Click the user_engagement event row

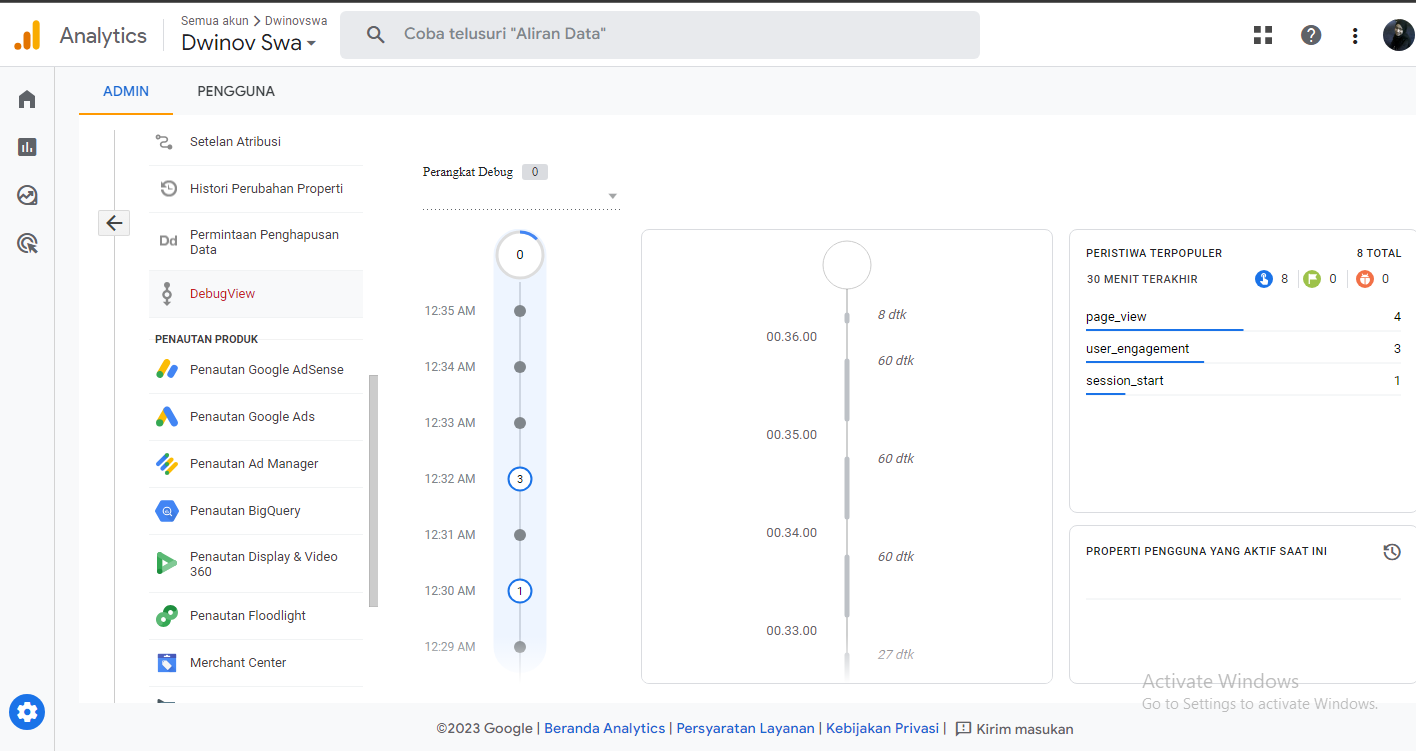click(x=1243, y=349)
